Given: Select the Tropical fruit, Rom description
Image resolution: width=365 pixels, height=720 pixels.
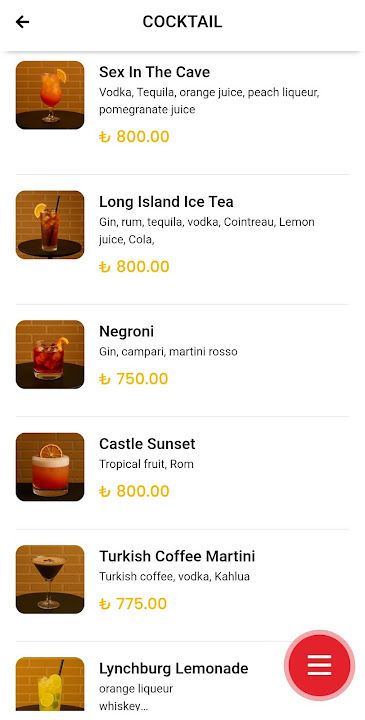Looking at the screenshot, I should click(146, 464).
